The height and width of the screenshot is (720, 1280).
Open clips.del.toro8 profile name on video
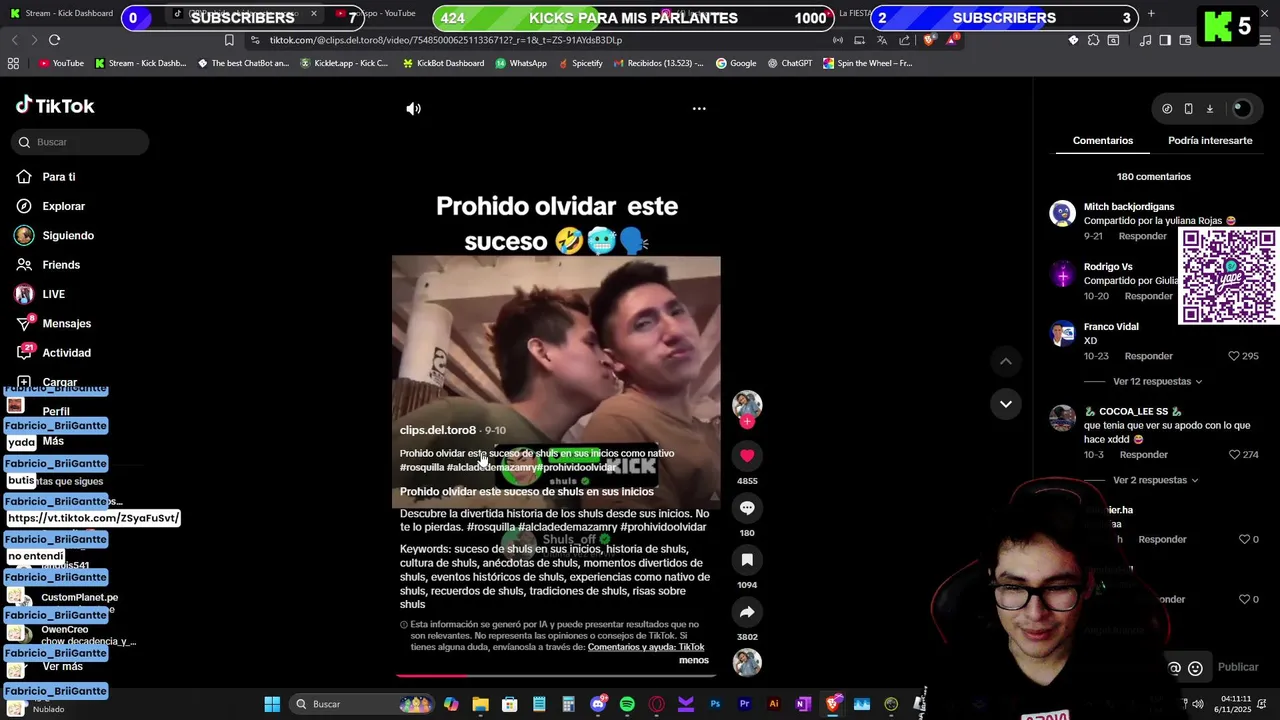[x=438, y=430]
